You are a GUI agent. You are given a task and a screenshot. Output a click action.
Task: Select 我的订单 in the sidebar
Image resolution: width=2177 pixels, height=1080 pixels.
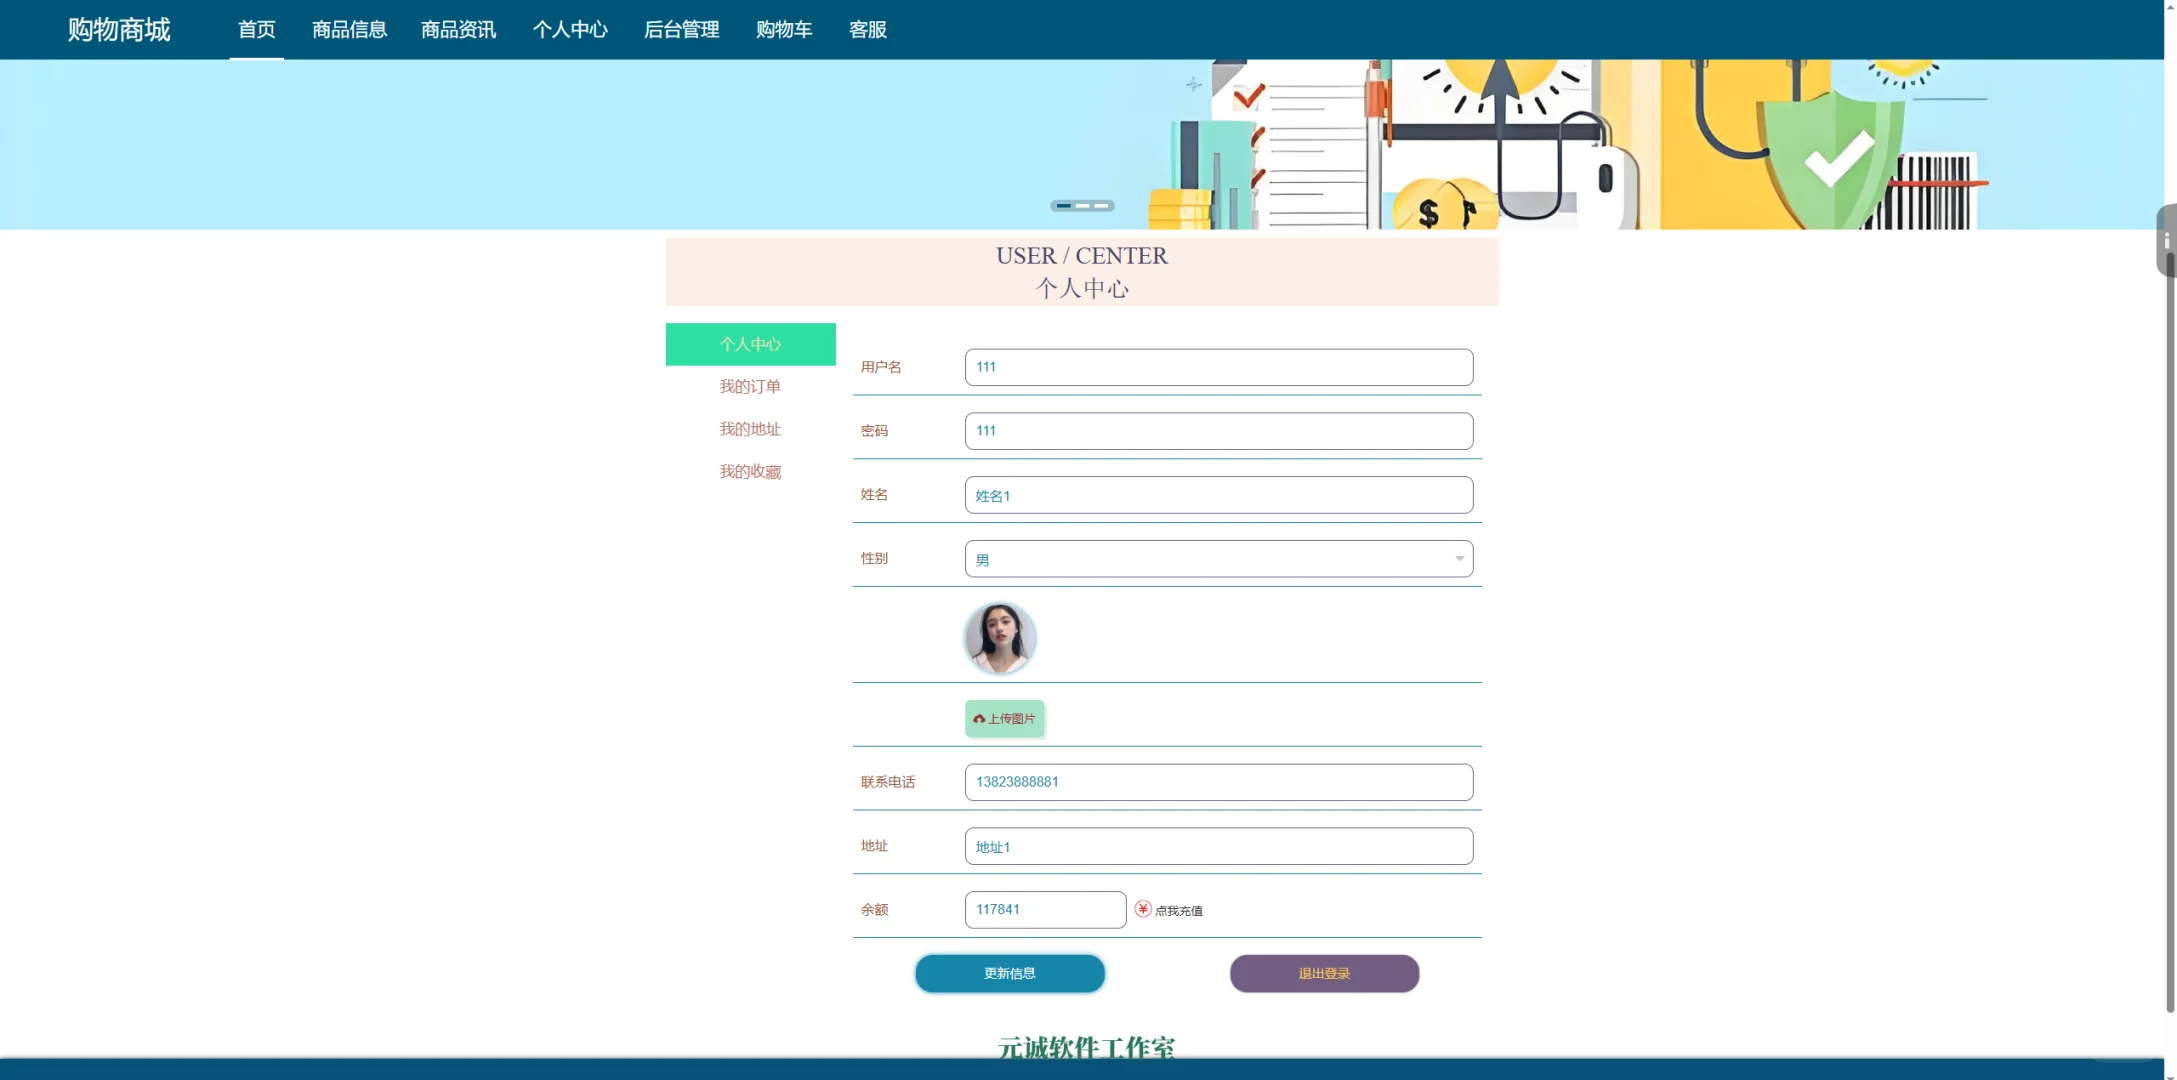(x=750, y=386)
